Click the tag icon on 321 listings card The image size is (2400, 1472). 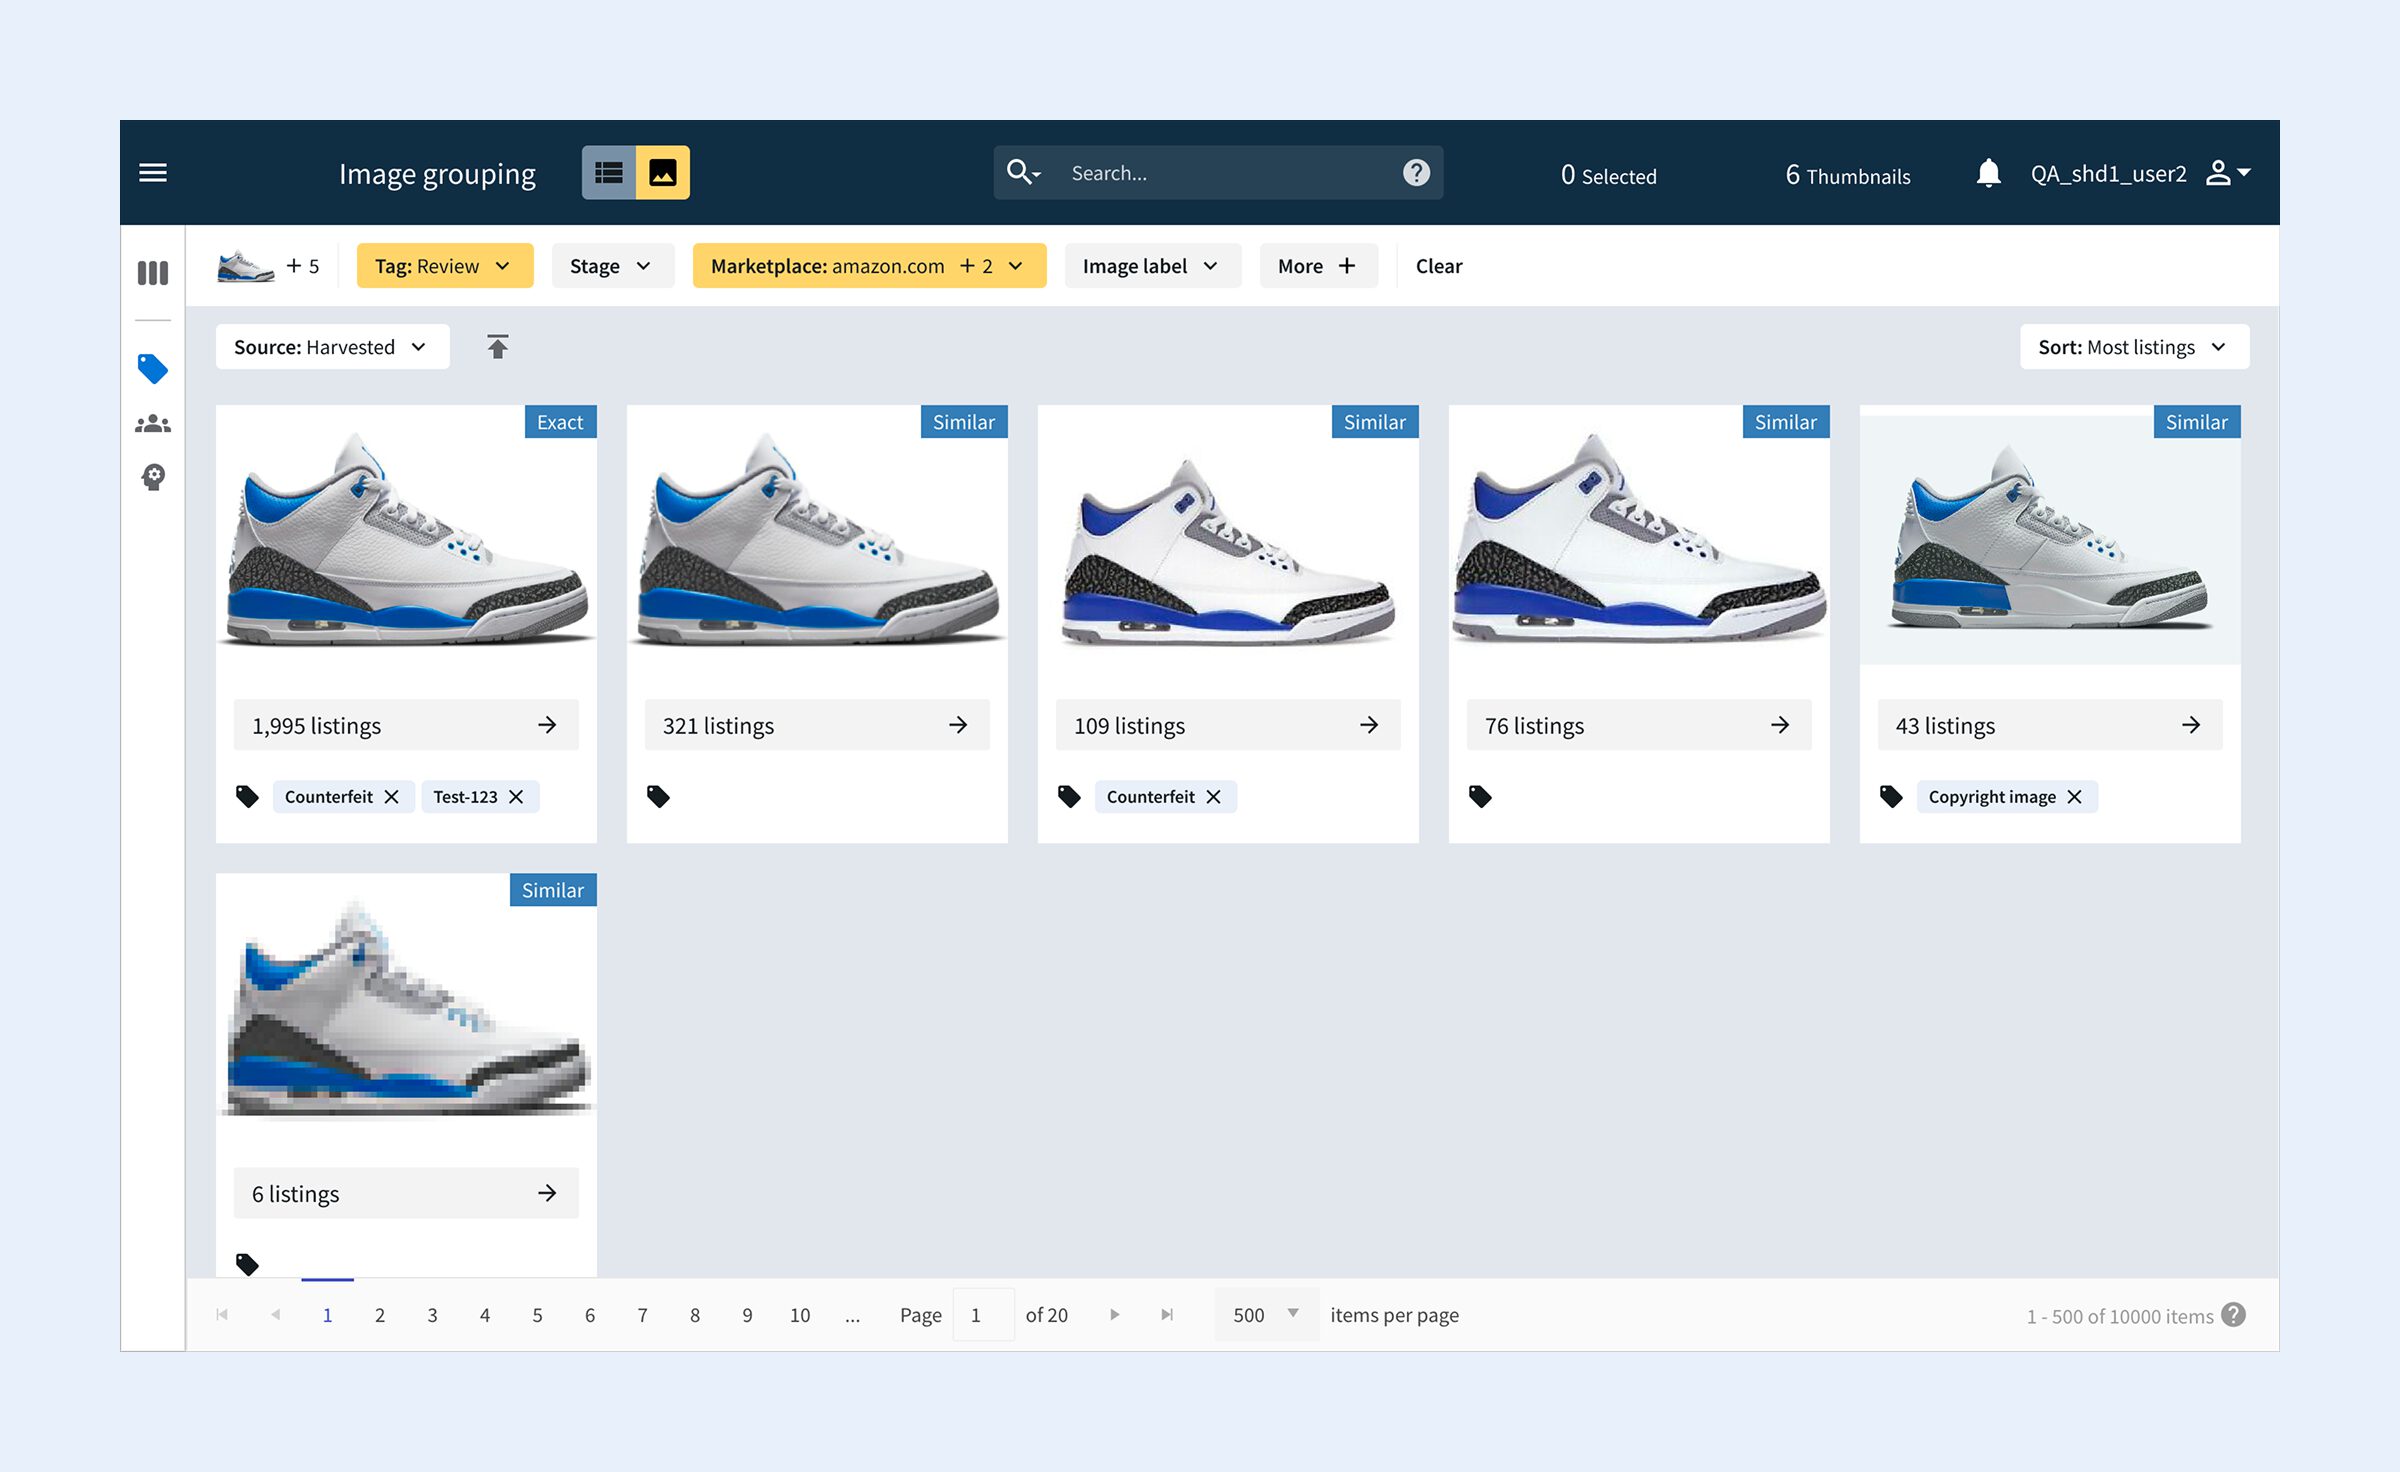click(658, 797)
